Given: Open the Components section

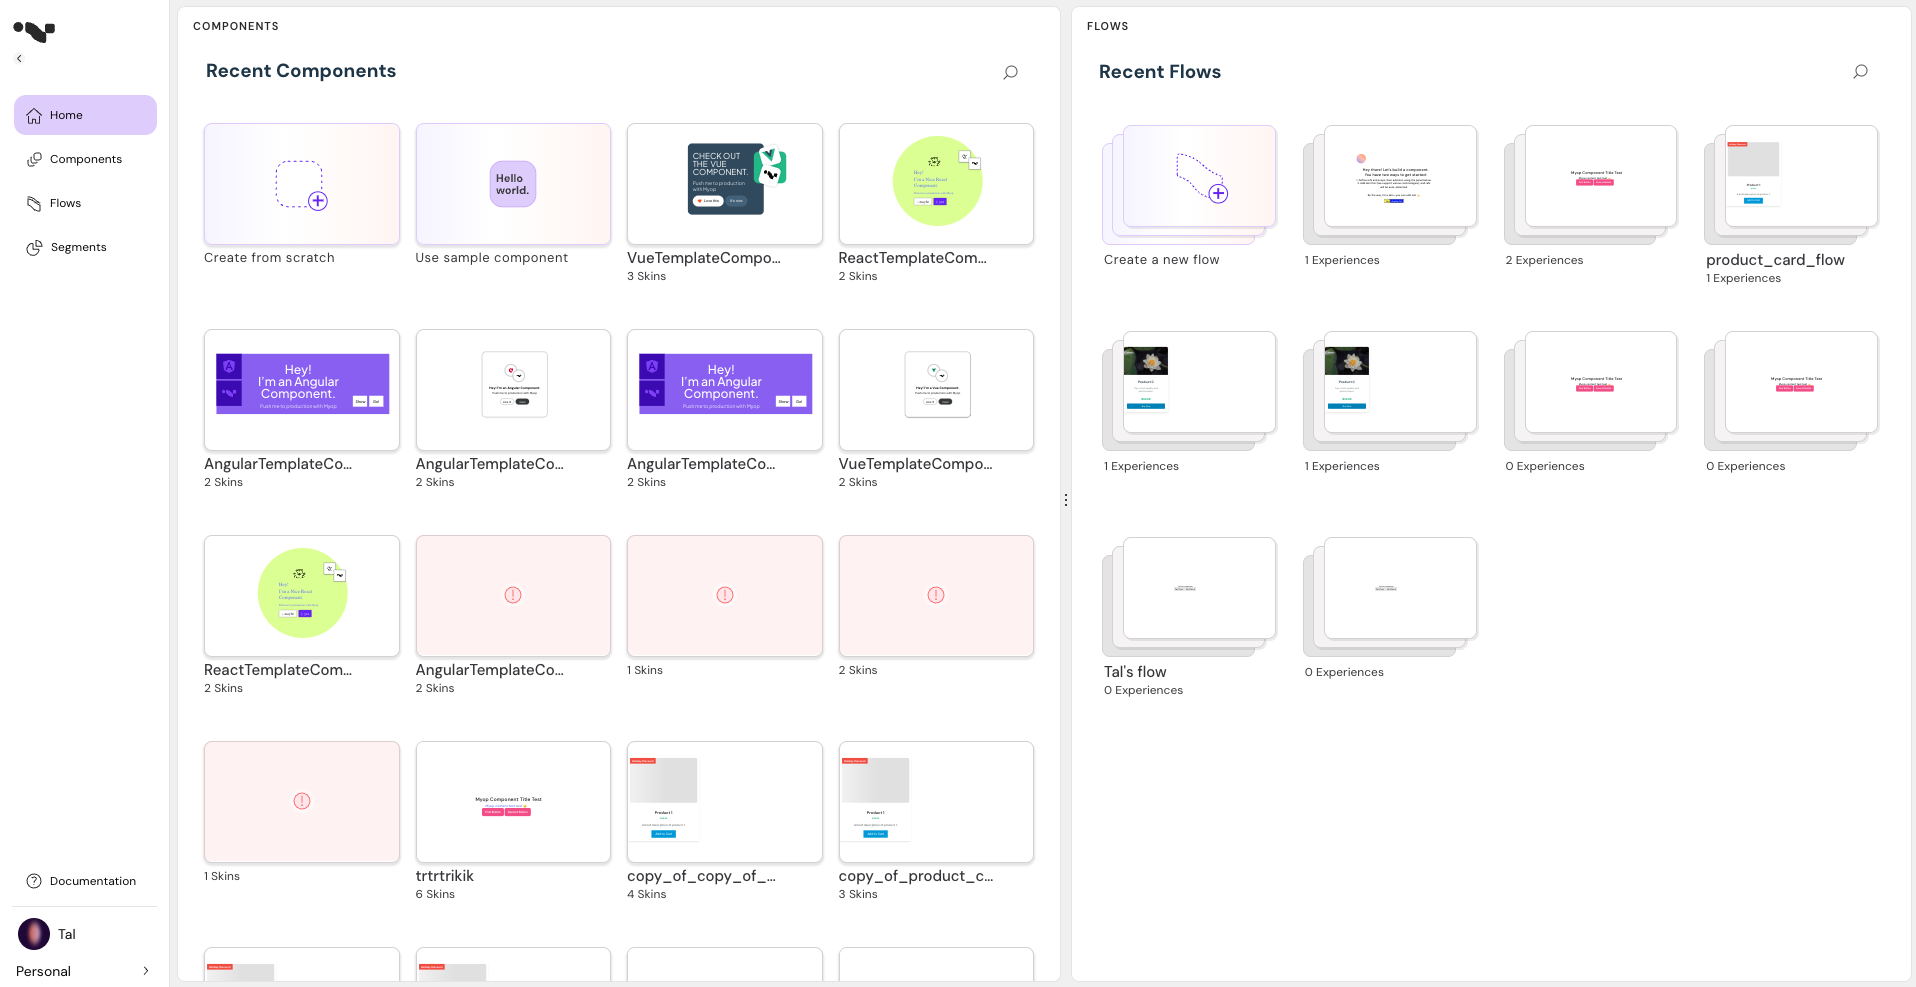Looking at the screenshot, I should 85,159.
